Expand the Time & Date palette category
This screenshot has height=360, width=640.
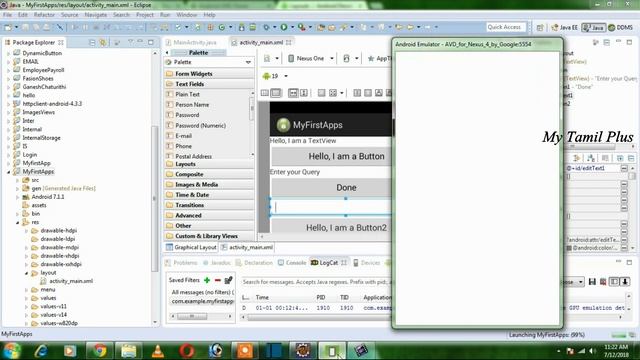[x=209, y=195]
